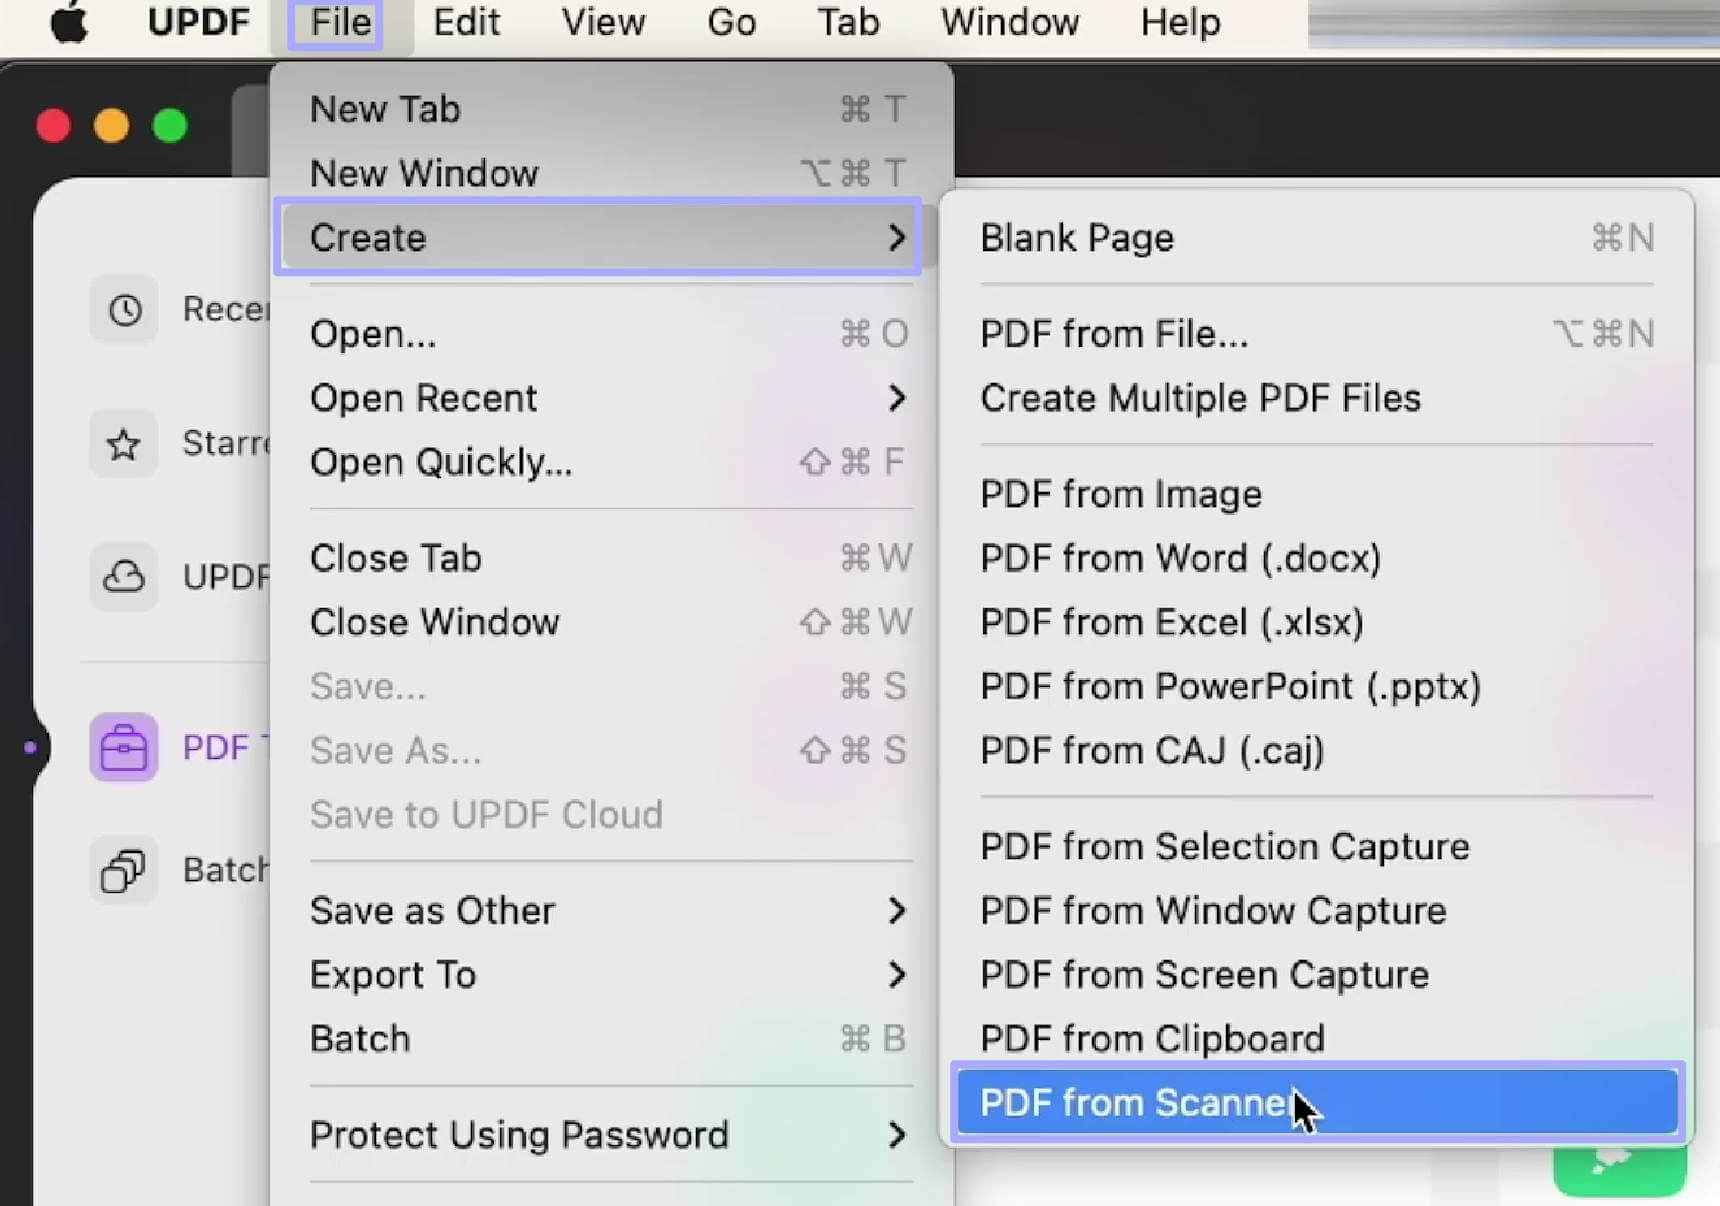Select the Recent clock icon in sidebar
Image resolution: width=1720 pixels, height=1206 pixels.
(123, 310)
